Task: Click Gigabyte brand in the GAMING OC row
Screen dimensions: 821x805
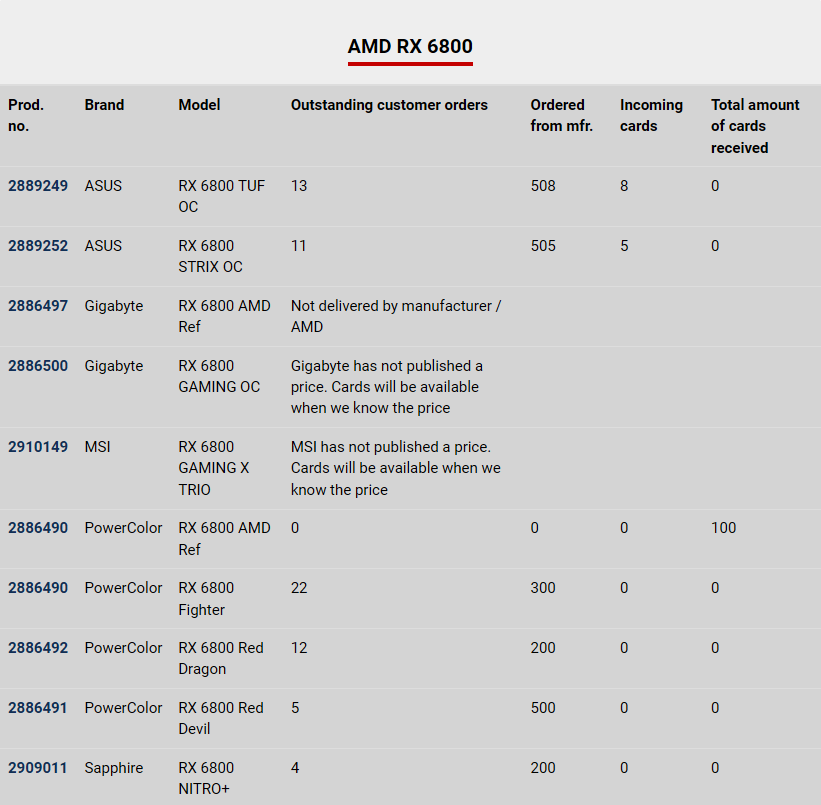Action: tap(114, 366)
